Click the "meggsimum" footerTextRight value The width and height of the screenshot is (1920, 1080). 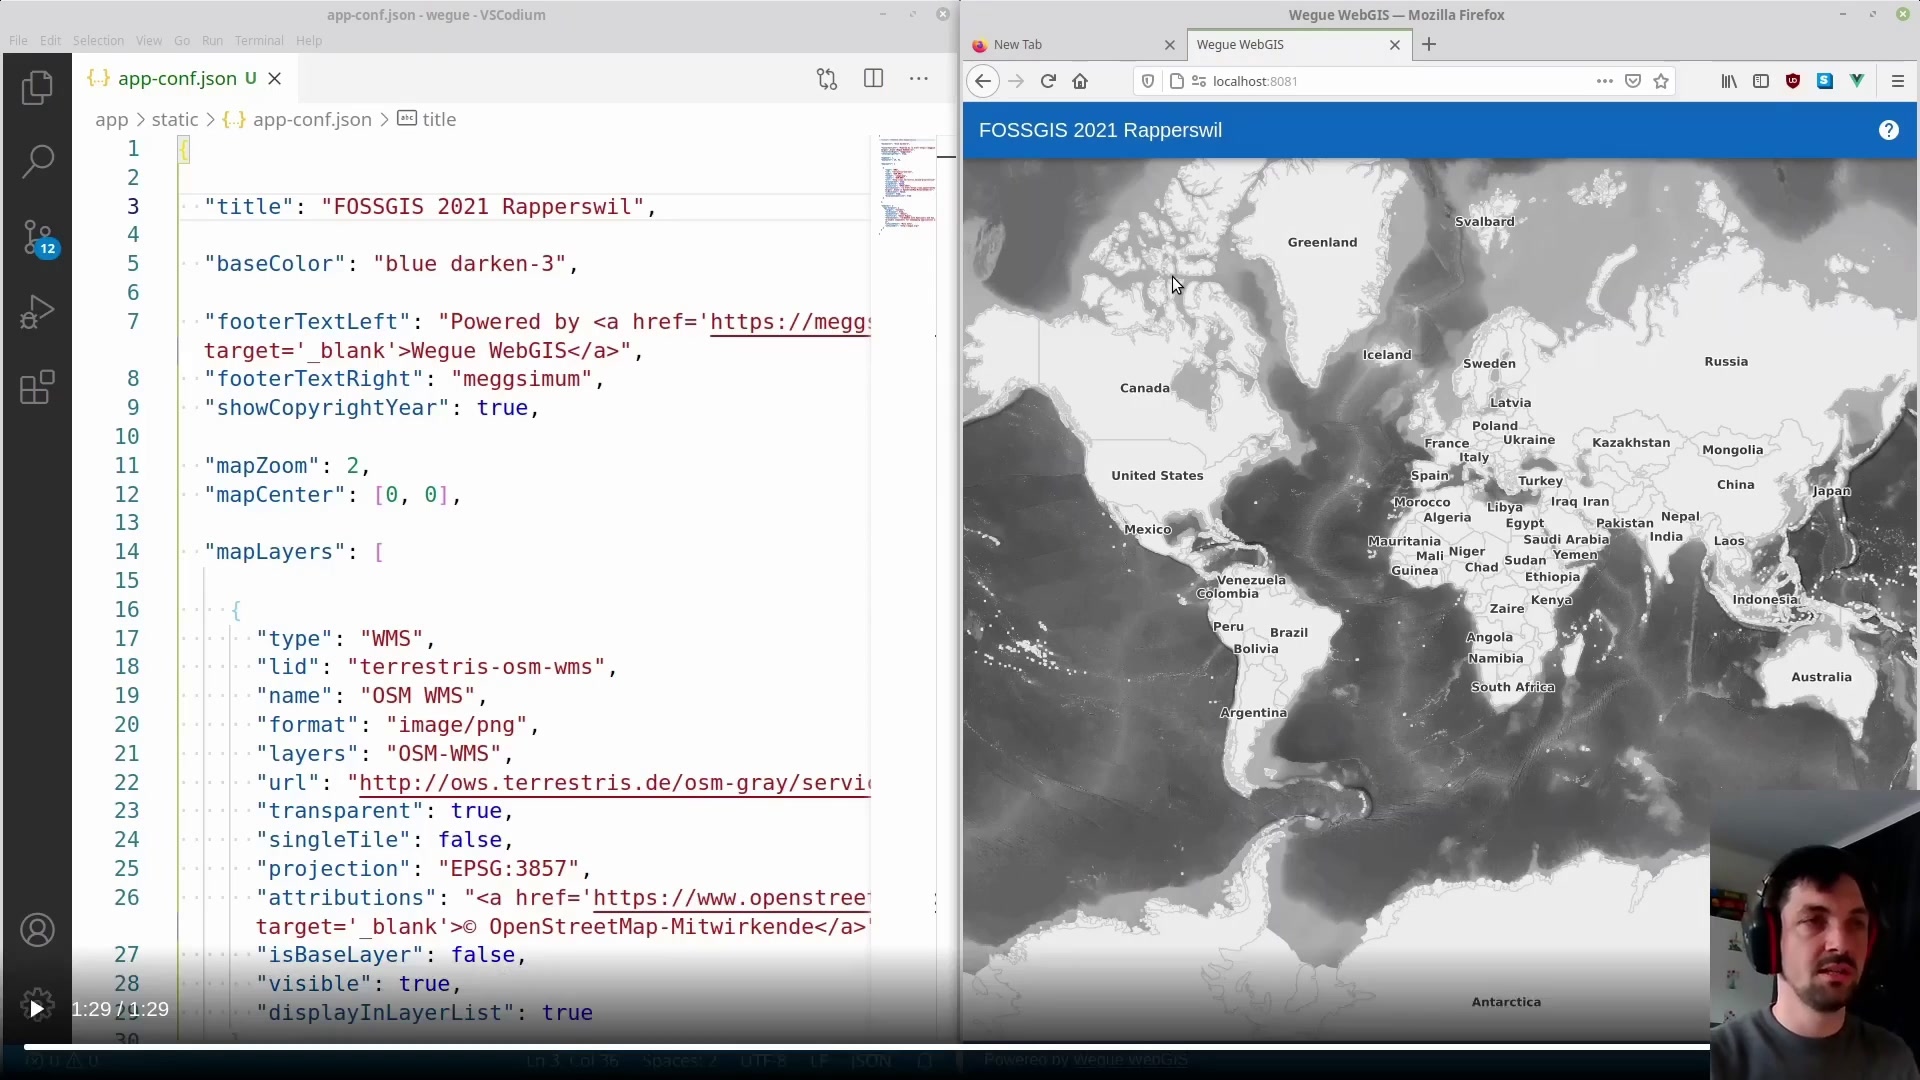[x=521, y=379]
